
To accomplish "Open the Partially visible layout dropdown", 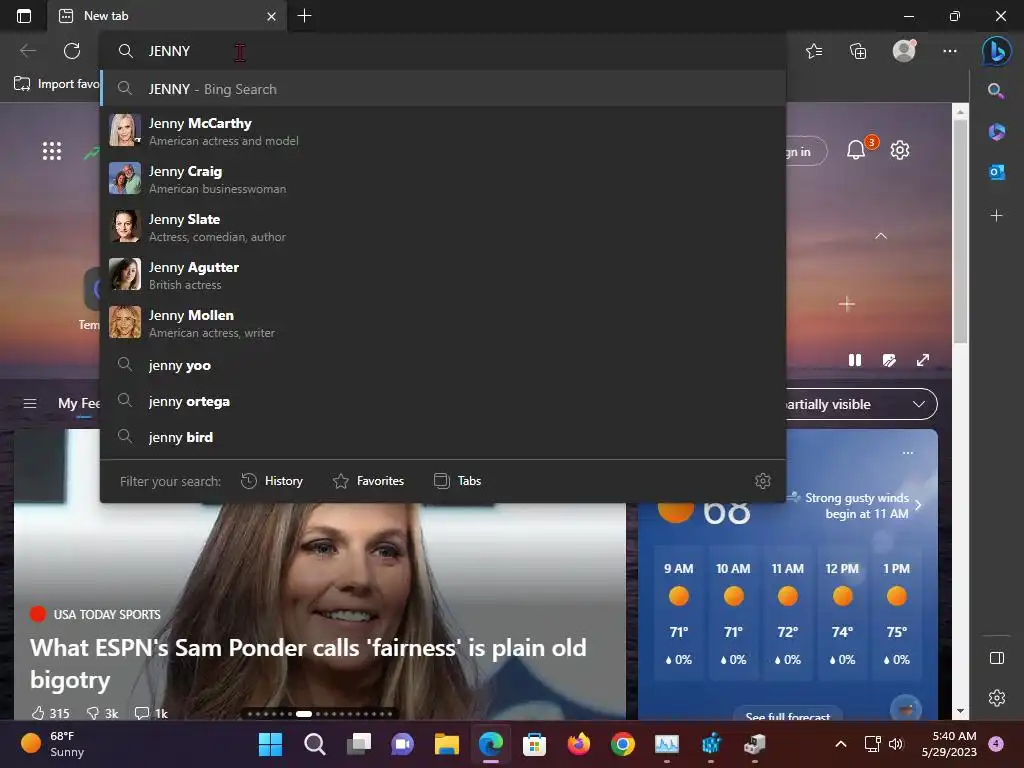I will (x=861, y=404).
